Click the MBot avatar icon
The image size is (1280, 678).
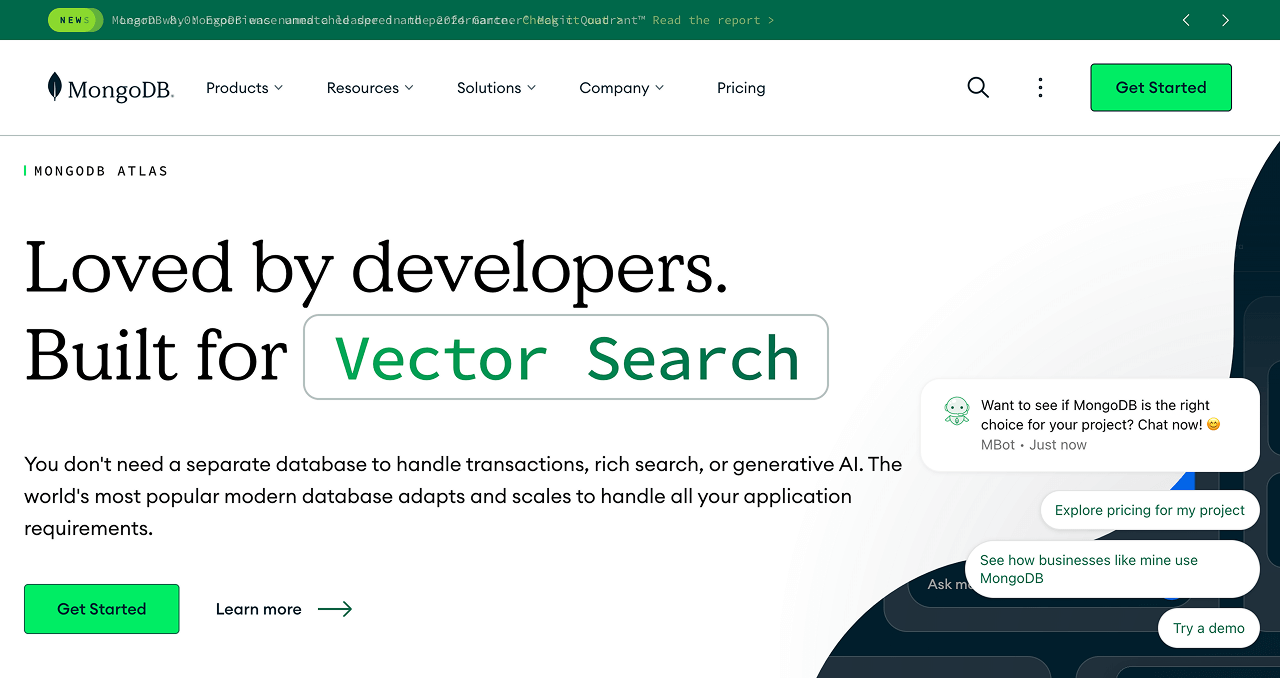tap(957, 411)
